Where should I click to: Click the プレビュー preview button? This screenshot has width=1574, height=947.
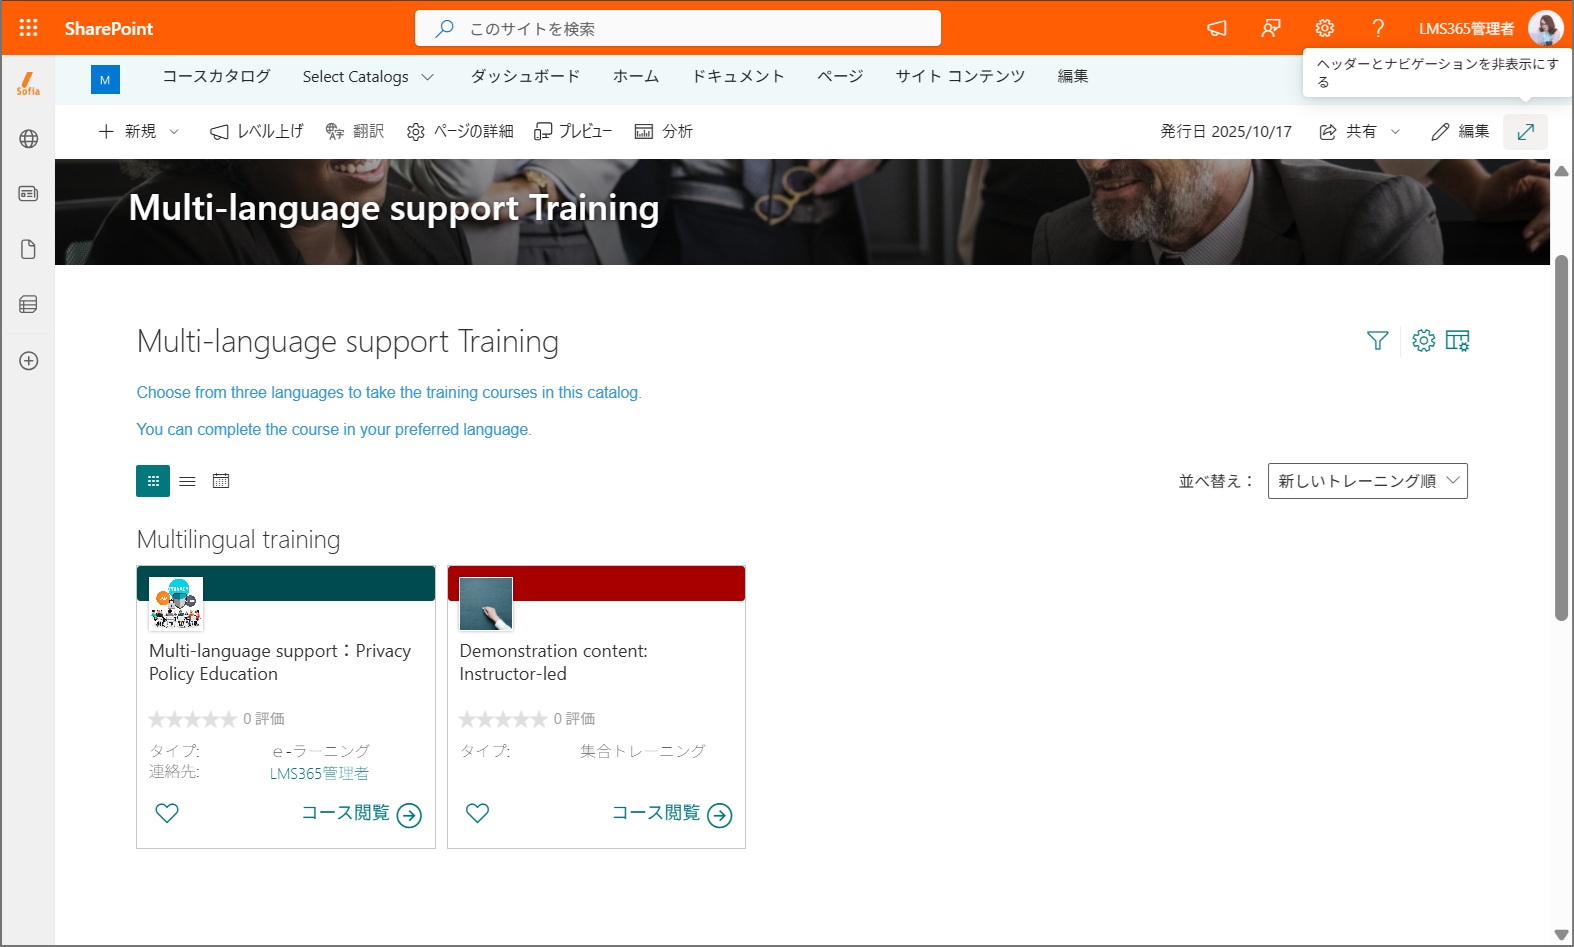pyautogui.click(x=573, y=131)
